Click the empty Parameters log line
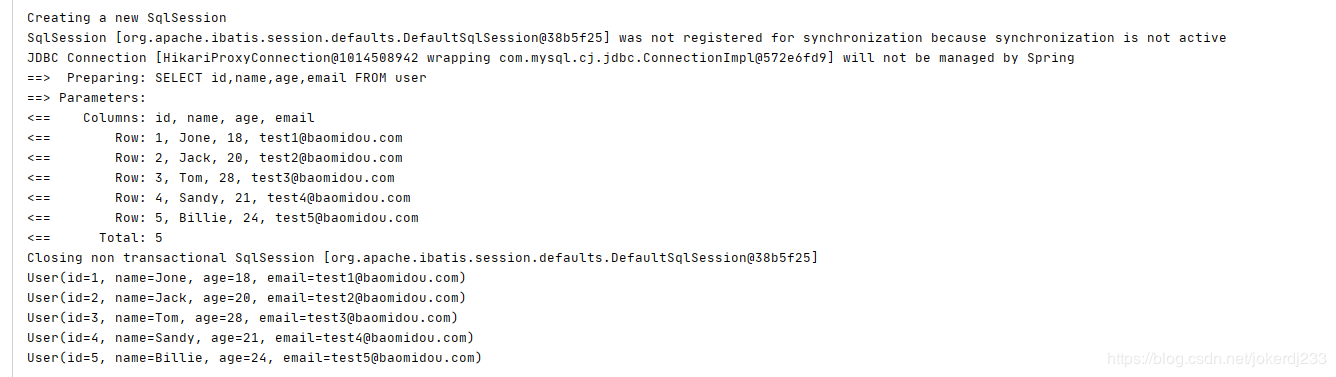 [87, 98]
